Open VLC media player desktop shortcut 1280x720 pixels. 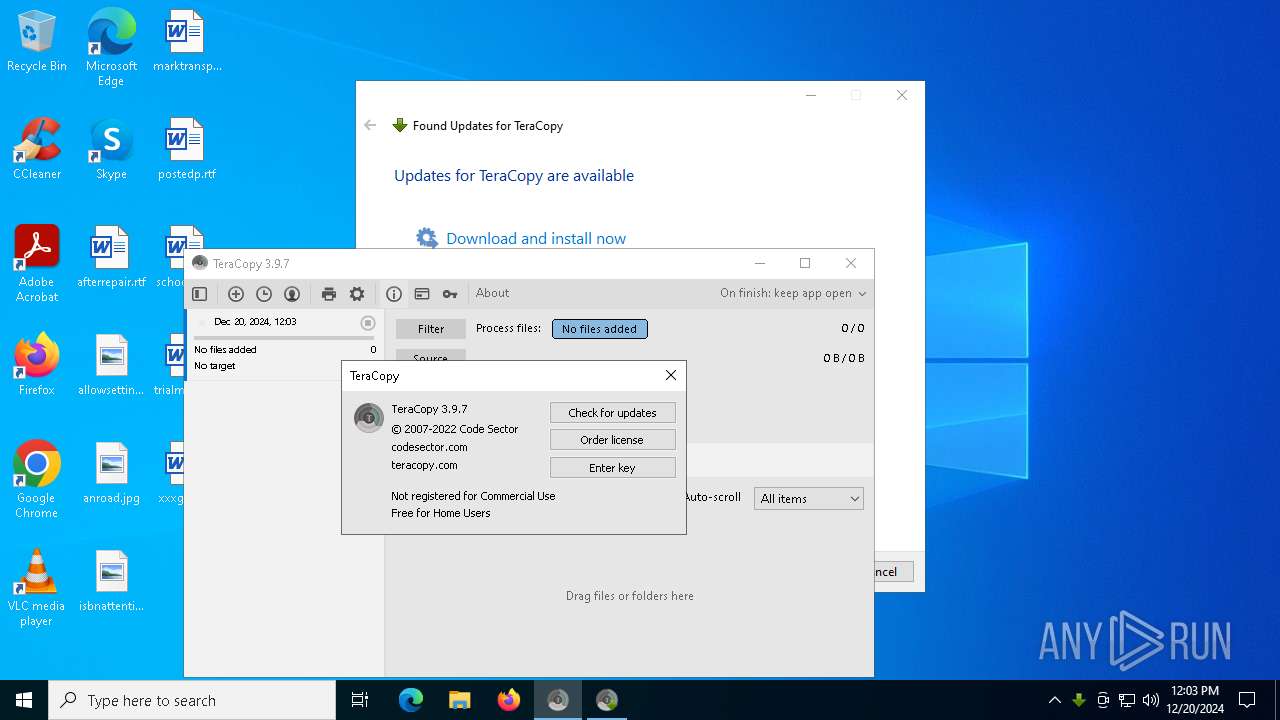tap(37, 588)
